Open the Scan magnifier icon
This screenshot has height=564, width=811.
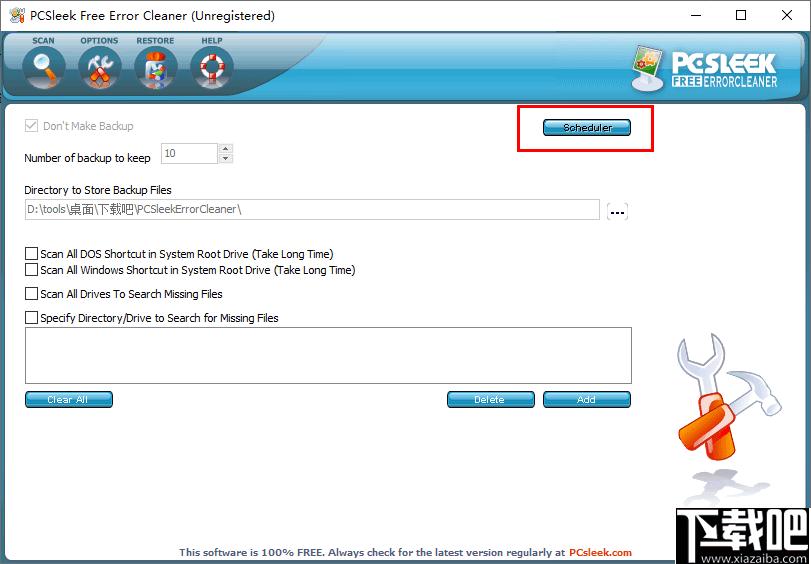coord(44,68)
